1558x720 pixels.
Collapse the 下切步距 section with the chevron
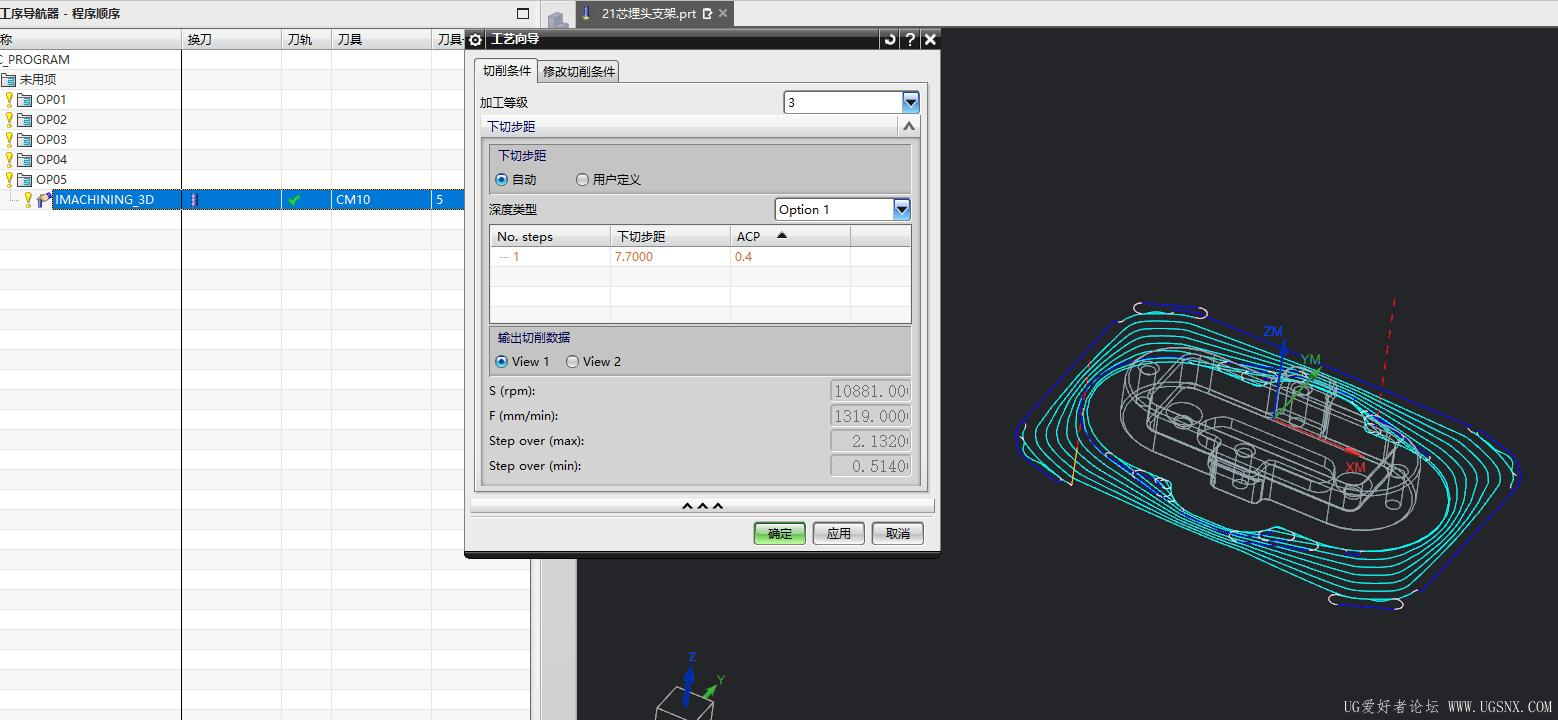[x=908, y=127]
